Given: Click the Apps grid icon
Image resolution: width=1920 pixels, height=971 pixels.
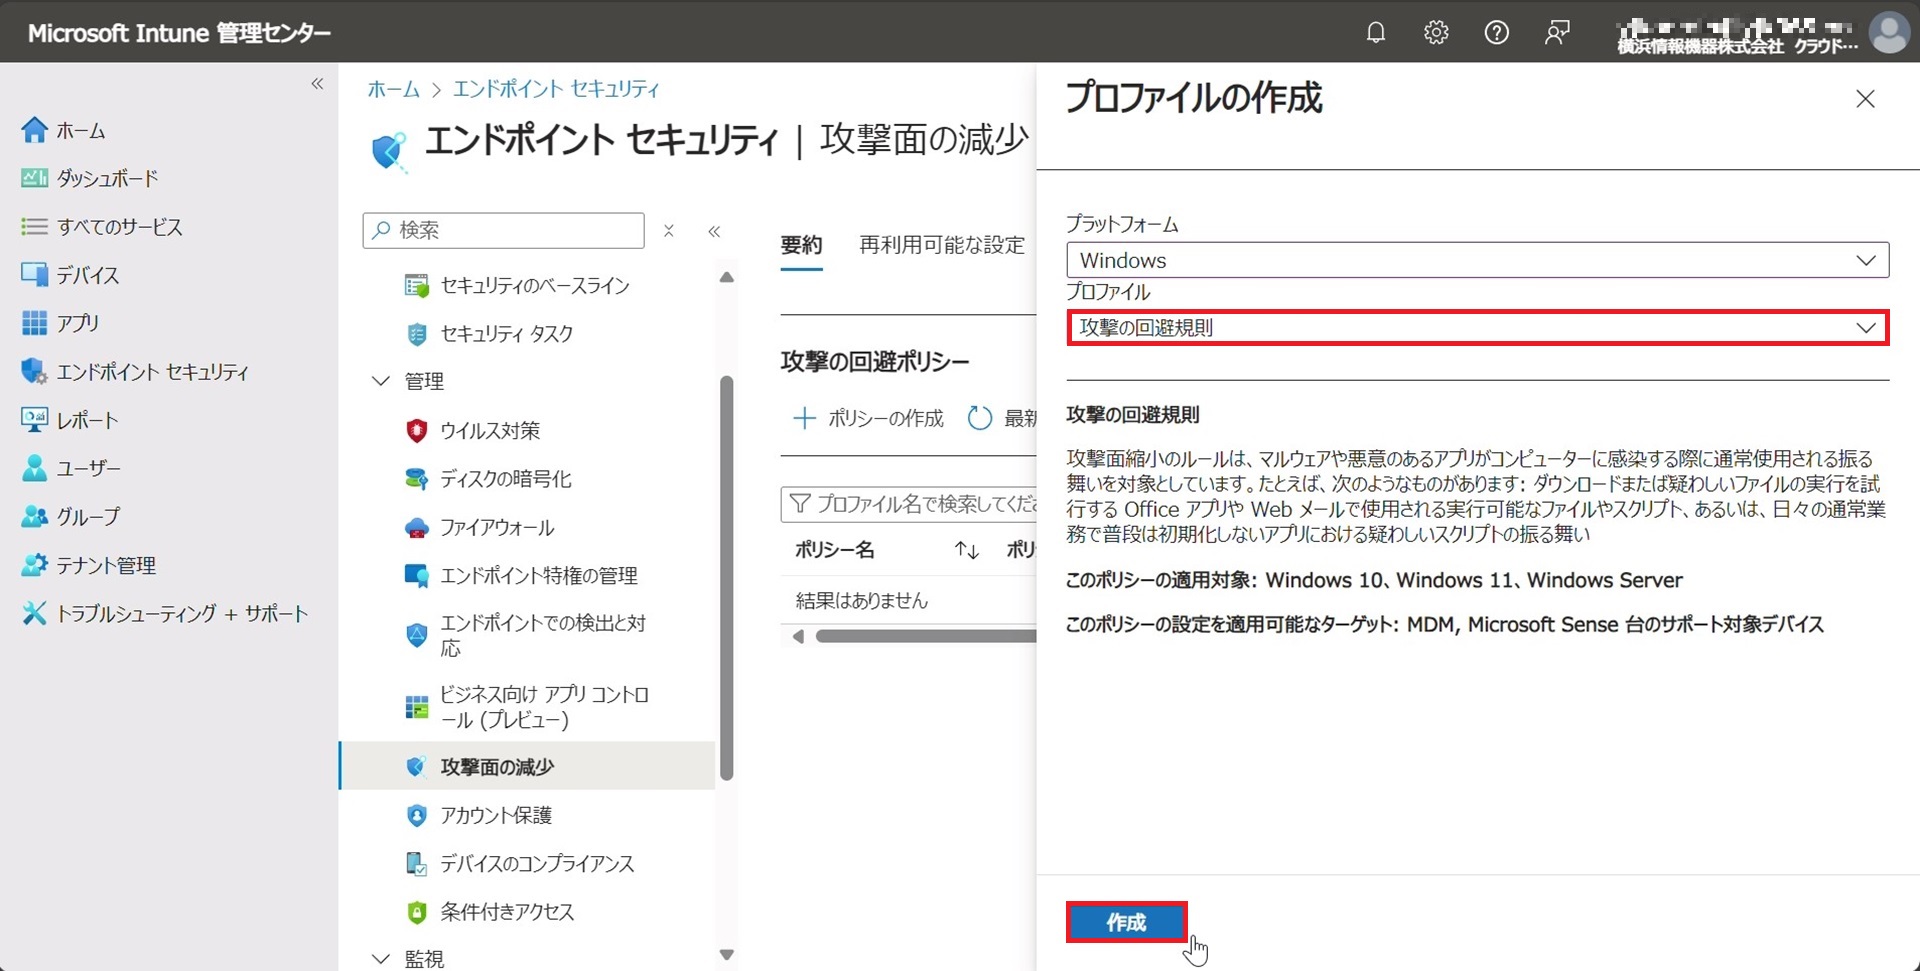Looking at the screenshot, I should [x=34, y=323].
